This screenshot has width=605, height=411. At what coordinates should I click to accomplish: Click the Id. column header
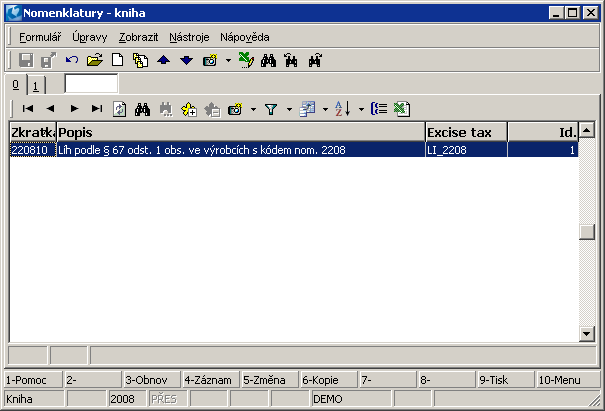click(x=542, y=132)
